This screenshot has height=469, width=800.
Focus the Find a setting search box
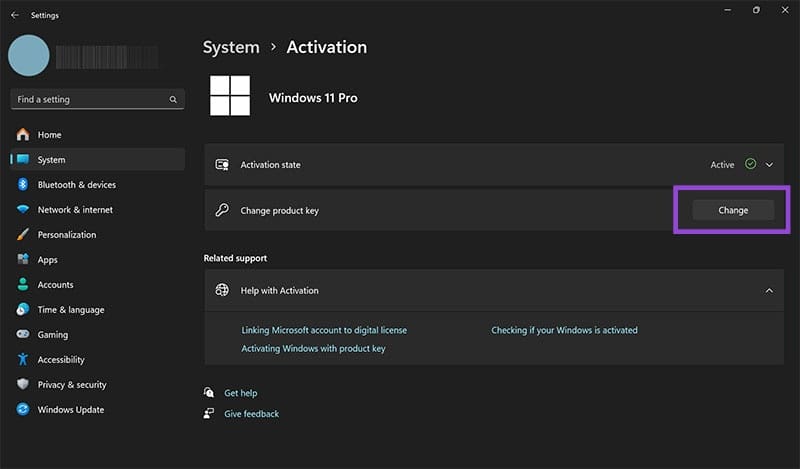(97, 100)
